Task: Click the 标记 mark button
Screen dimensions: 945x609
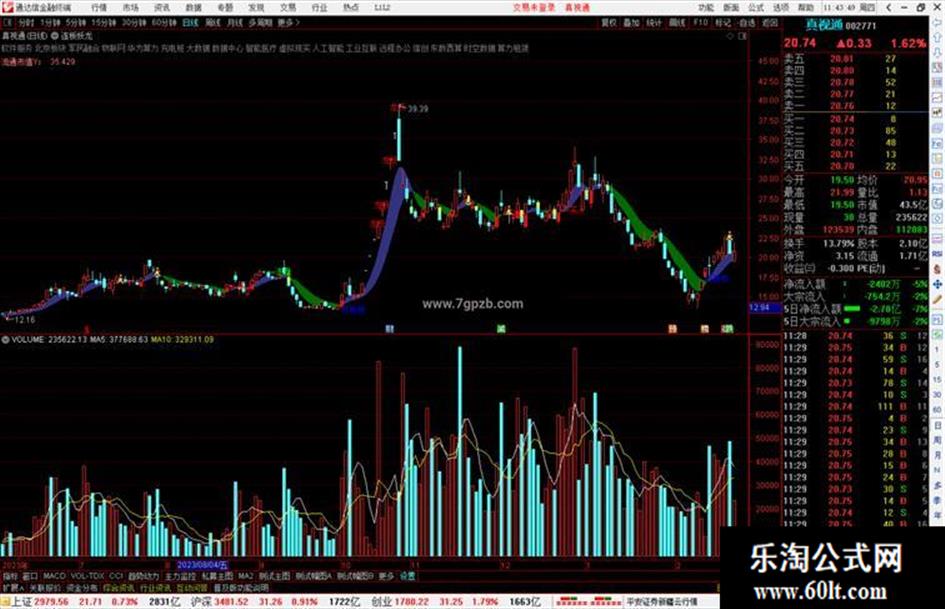Action: [x=723, y=22]
